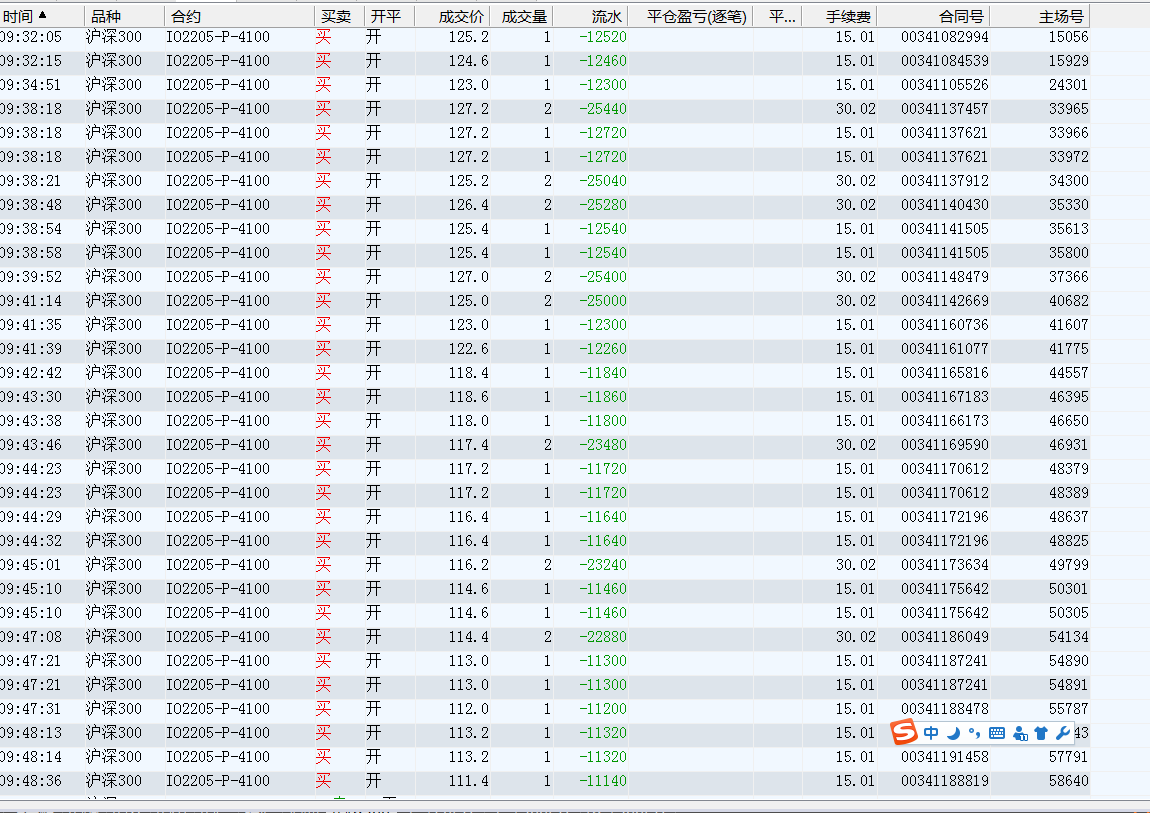Screen dimensions: 1150x813
Task: Open the Sogou account user icon
Action: (x=1019, y=732)
